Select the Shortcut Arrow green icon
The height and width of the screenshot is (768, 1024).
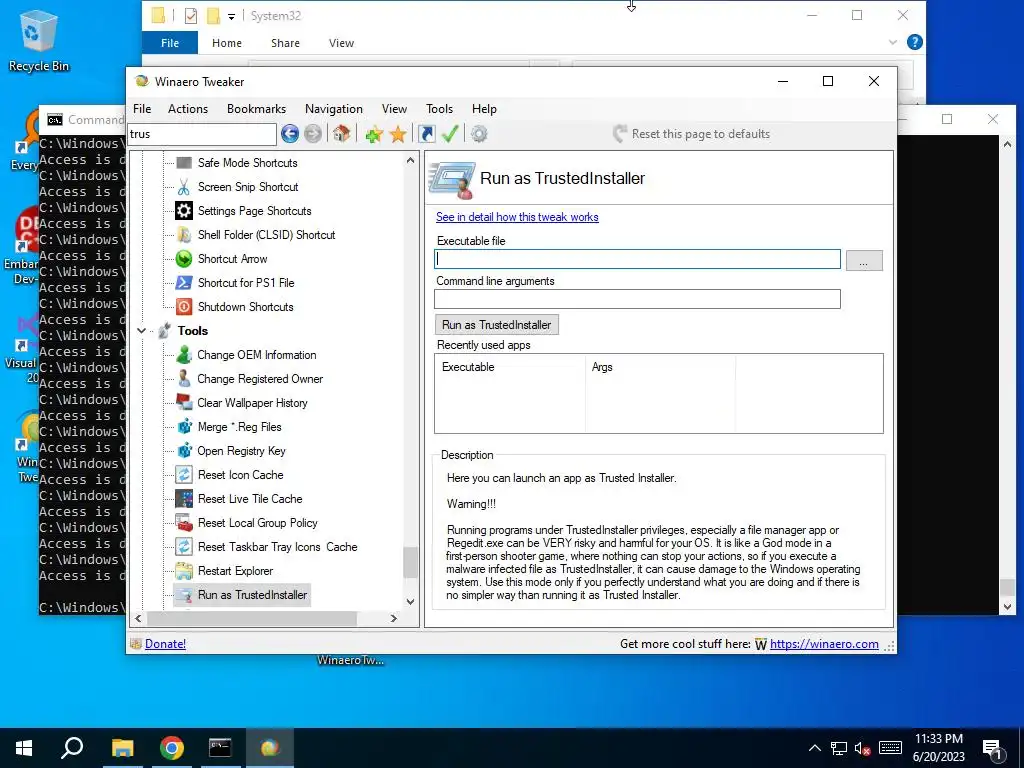pyautogui.click(x=184, y=259)
